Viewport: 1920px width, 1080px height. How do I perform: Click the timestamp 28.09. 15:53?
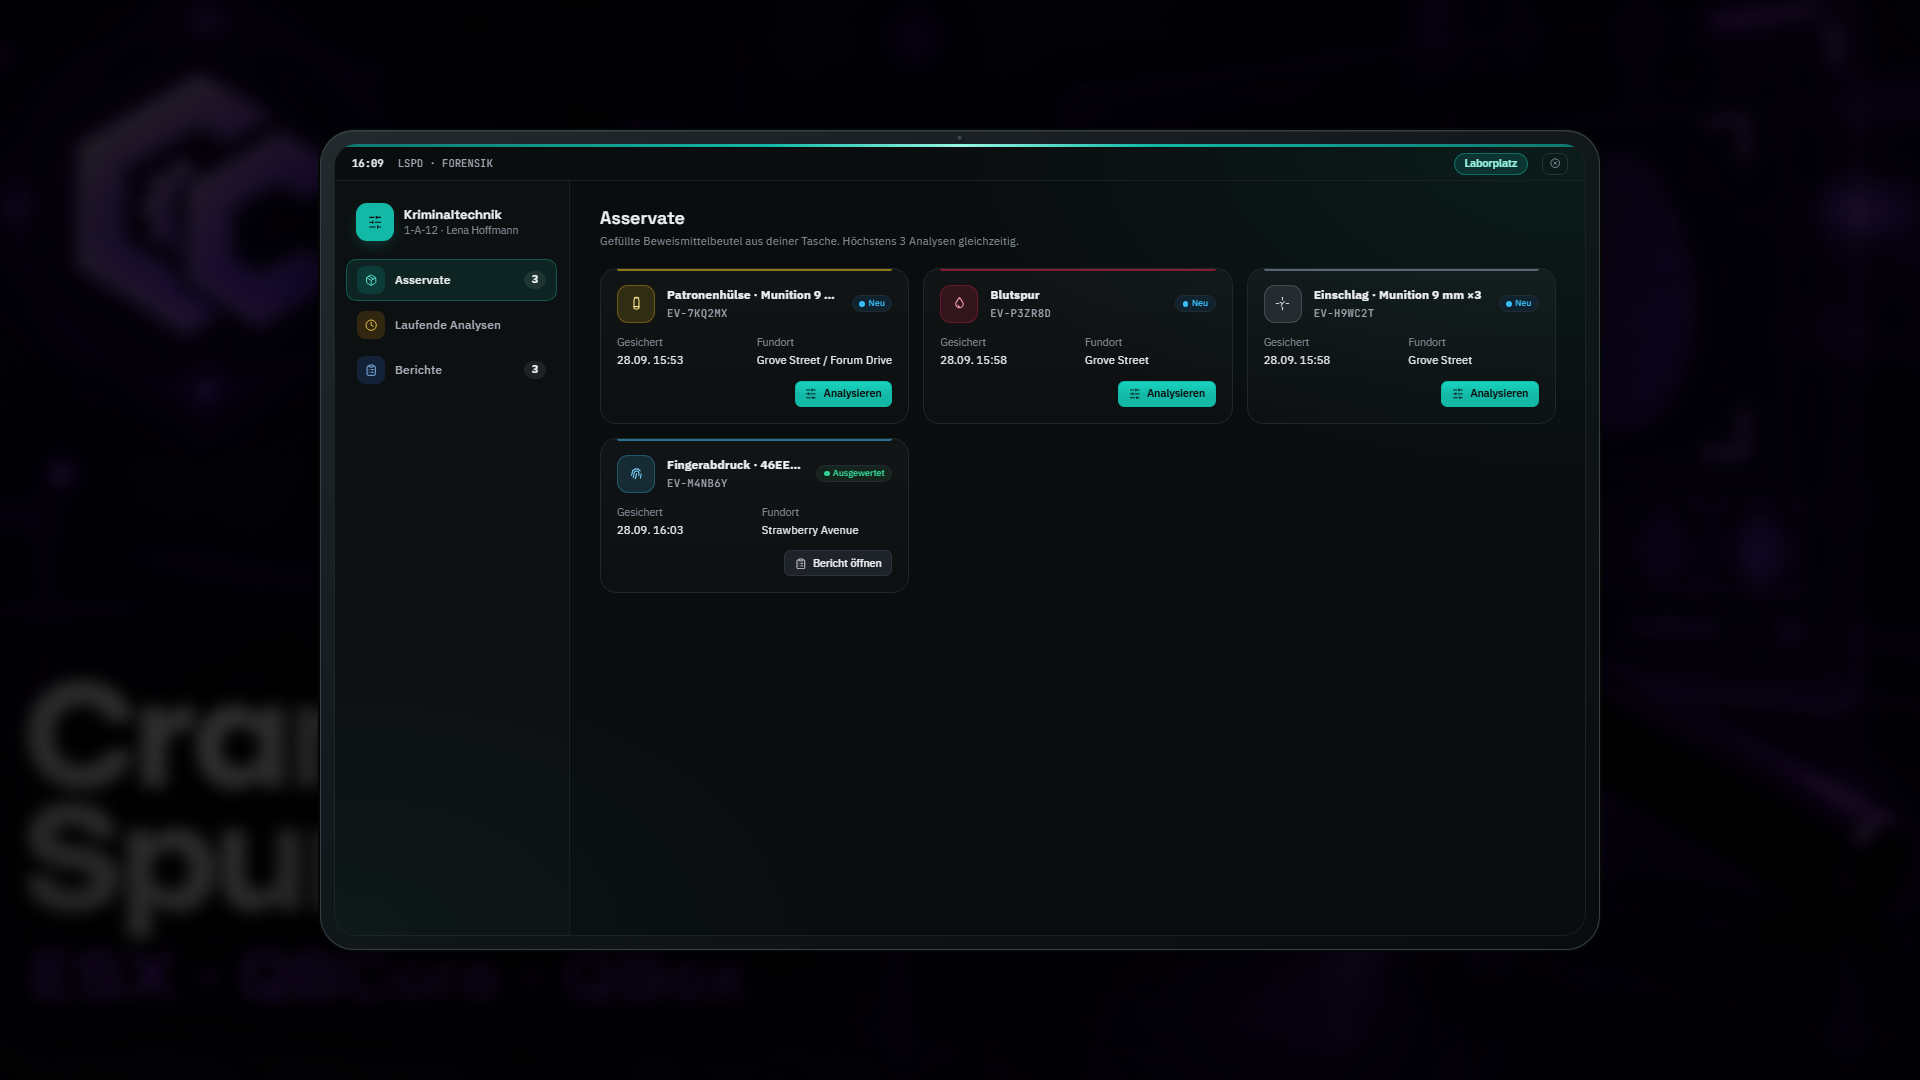[650, 361]
